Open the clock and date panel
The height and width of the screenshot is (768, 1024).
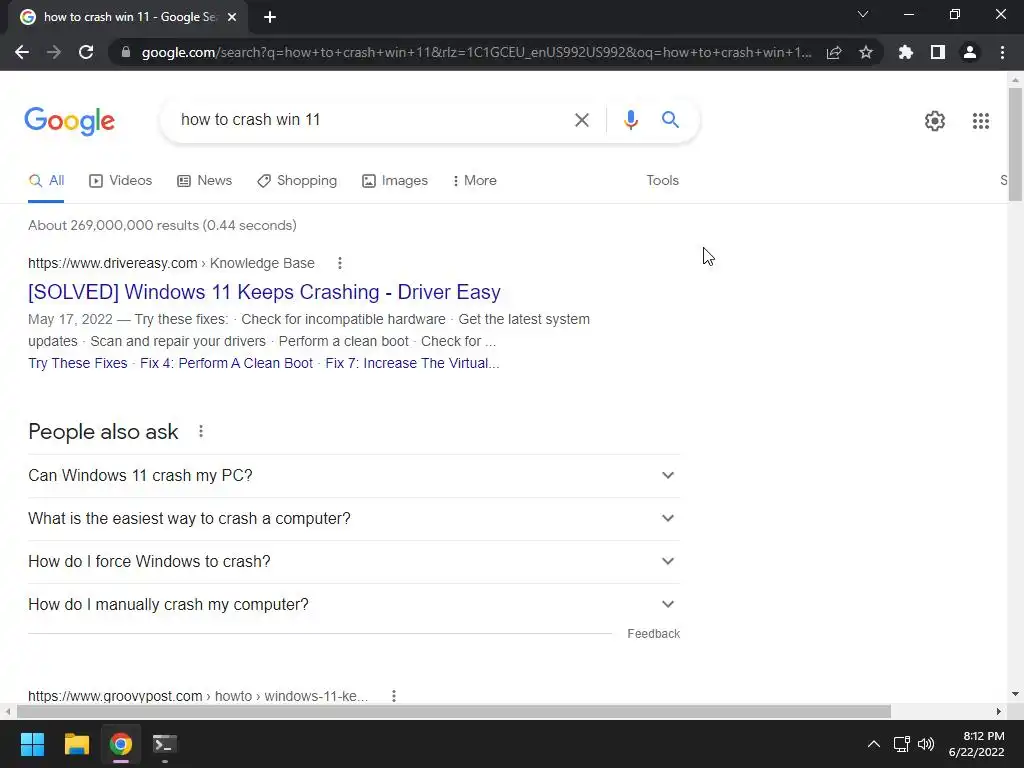[976, 744]
